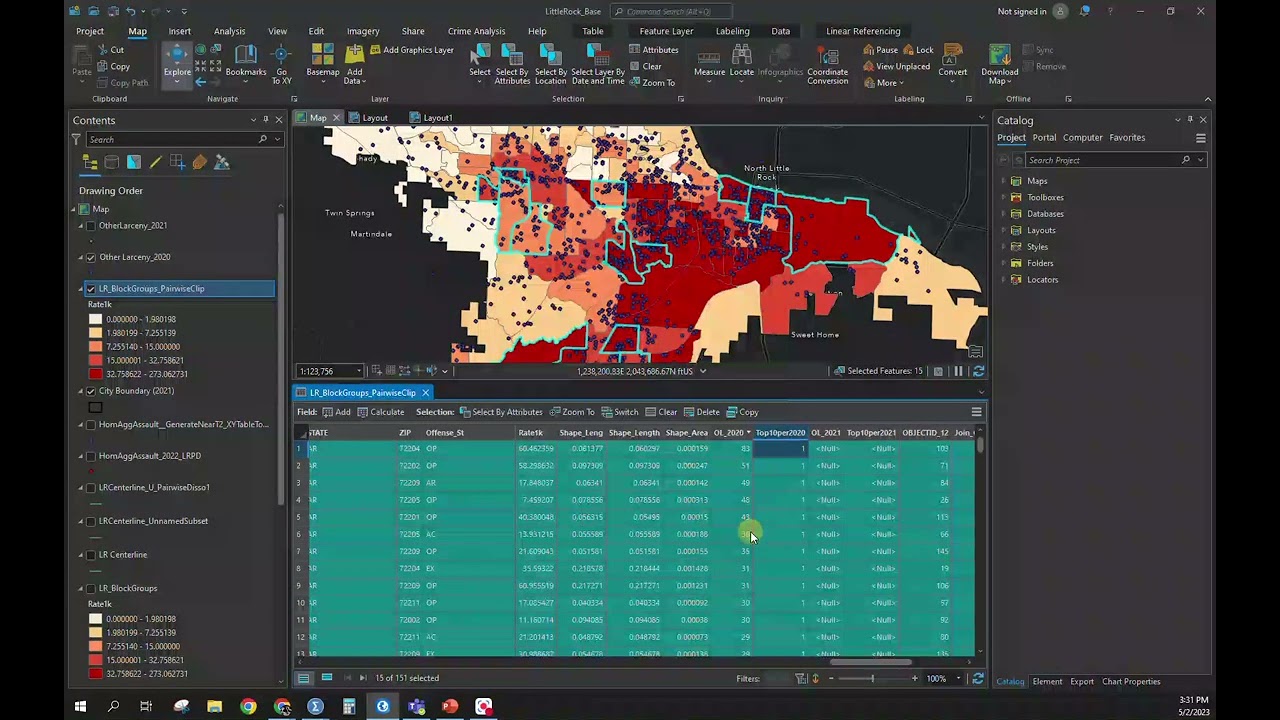
Task: Enable LR Centerline layer
Action: [91, 555]
